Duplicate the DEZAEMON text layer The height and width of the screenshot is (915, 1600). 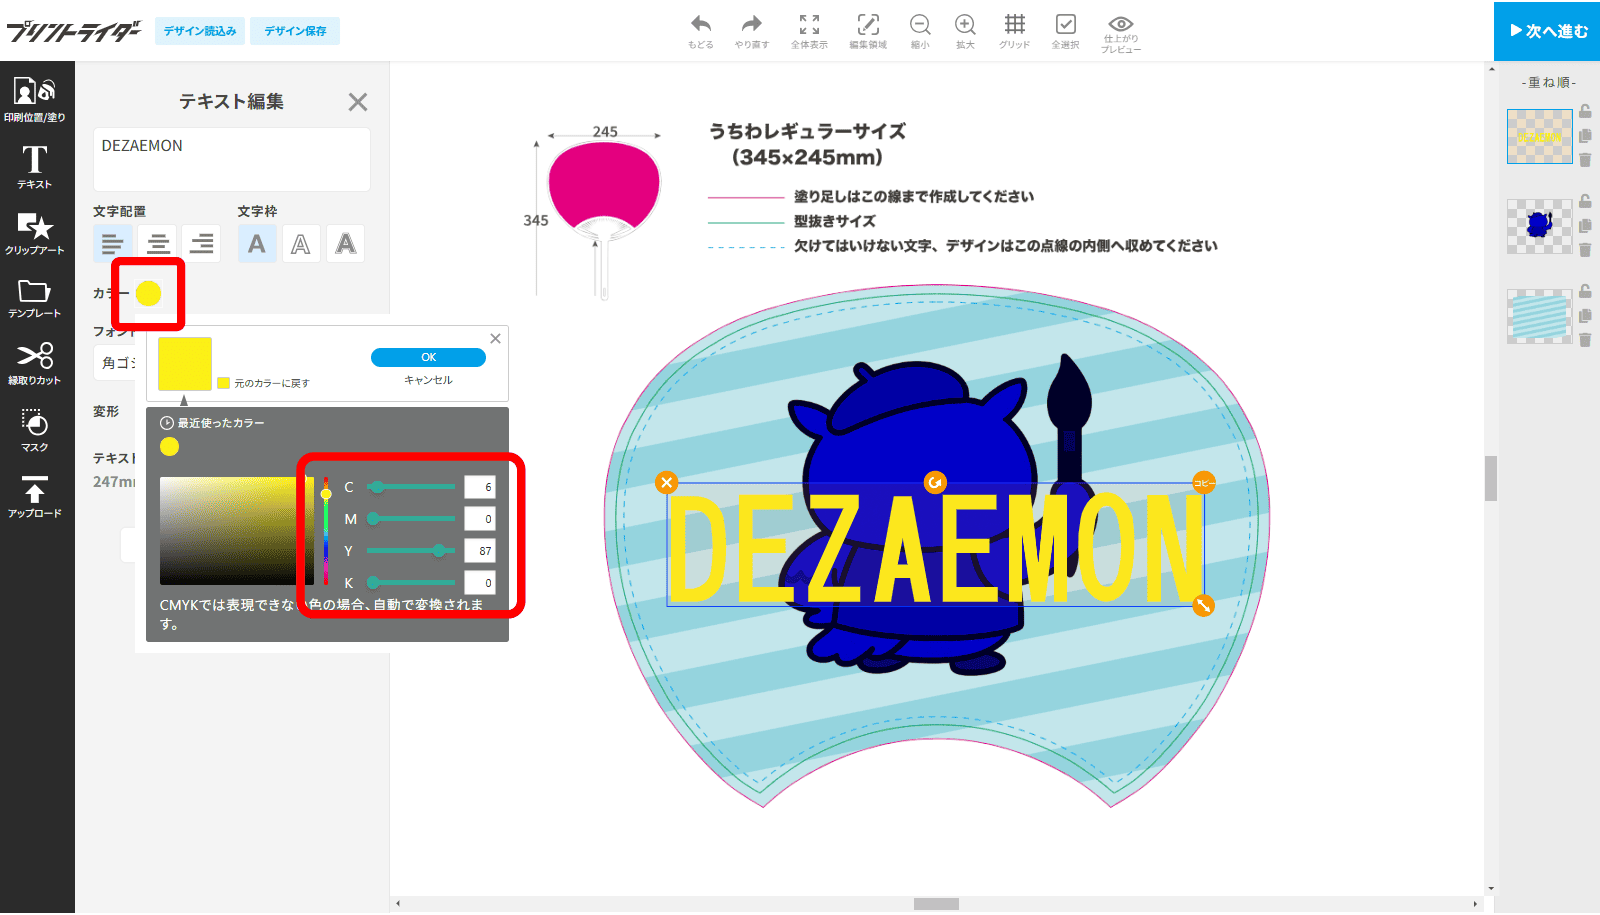(1585, 136)
